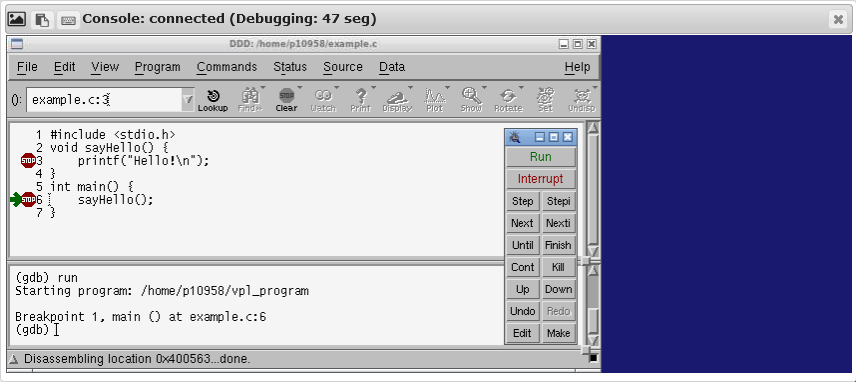Image resolution: width=856 pixels, height=382 pixels.
Task: Click the Kill button
Action: 558,267
